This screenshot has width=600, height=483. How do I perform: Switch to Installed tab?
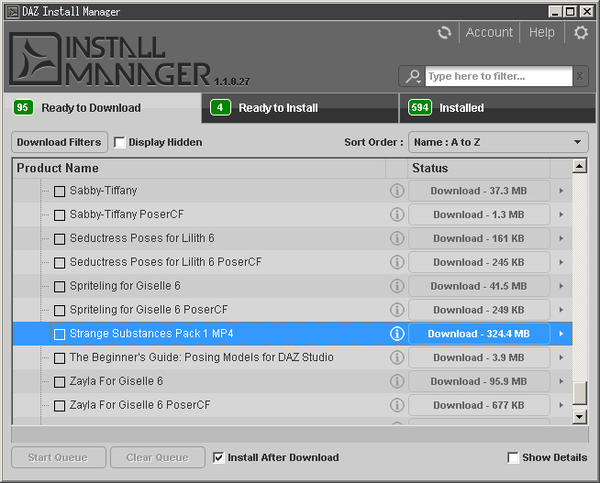click(497, 108)
